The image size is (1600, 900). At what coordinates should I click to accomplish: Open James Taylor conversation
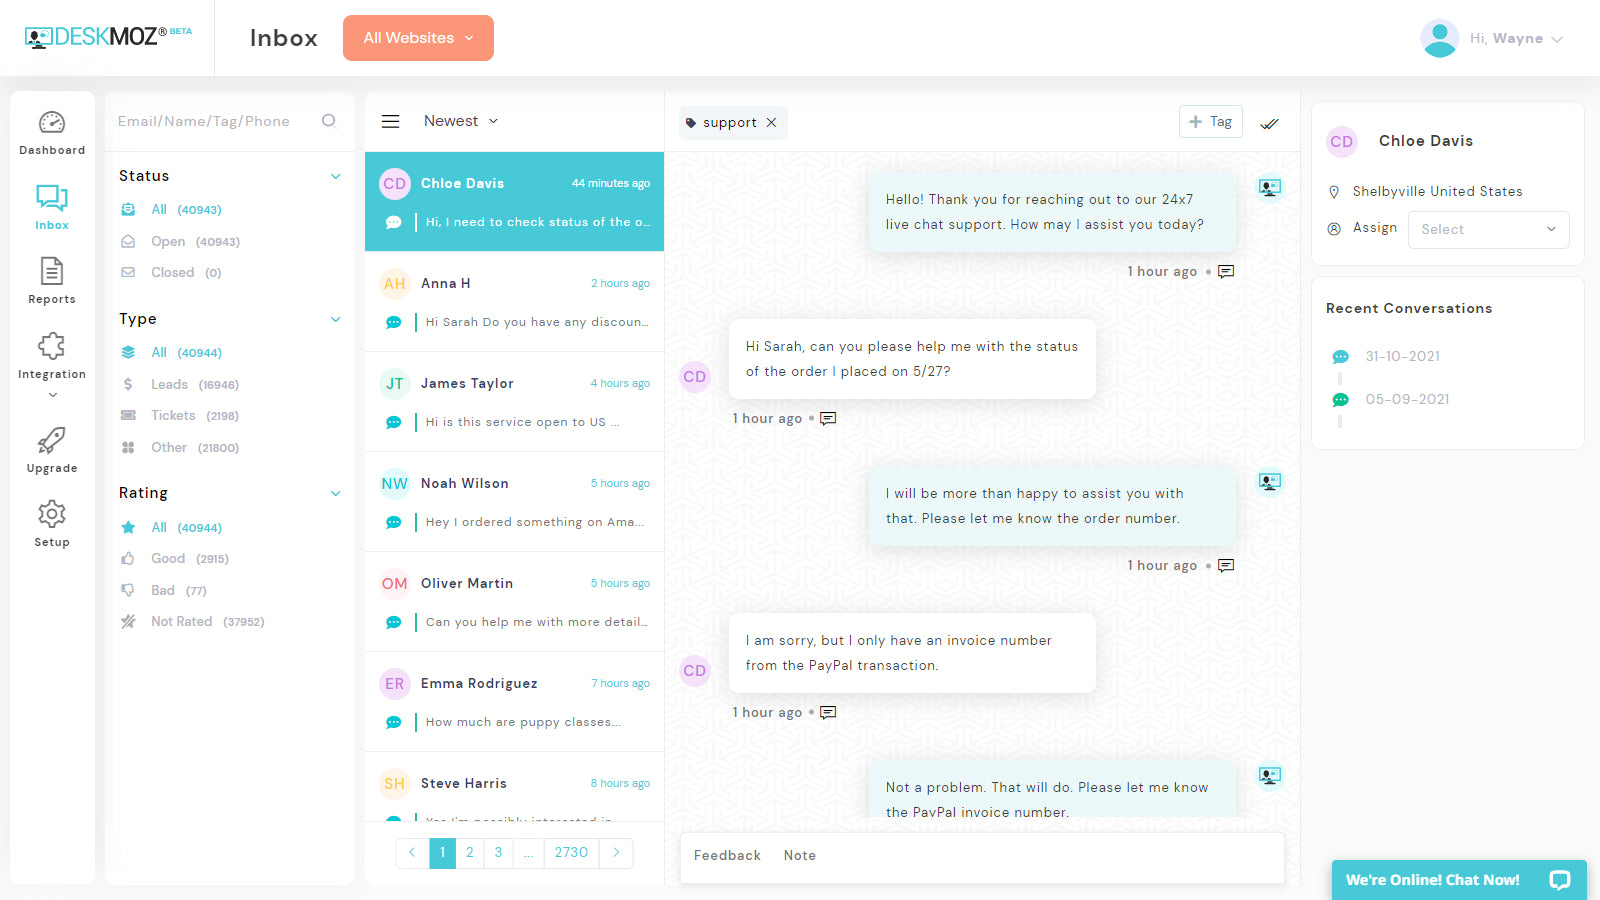point(514,402)
